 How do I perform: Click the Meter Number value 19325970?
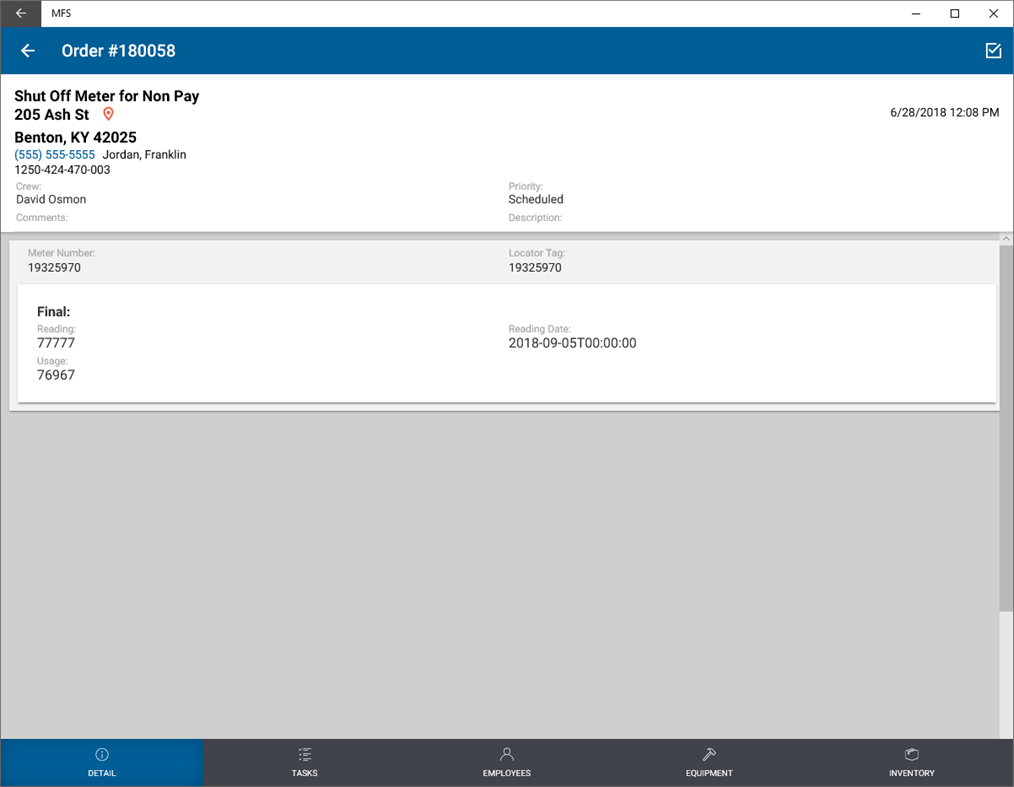(x=54, y=267)
